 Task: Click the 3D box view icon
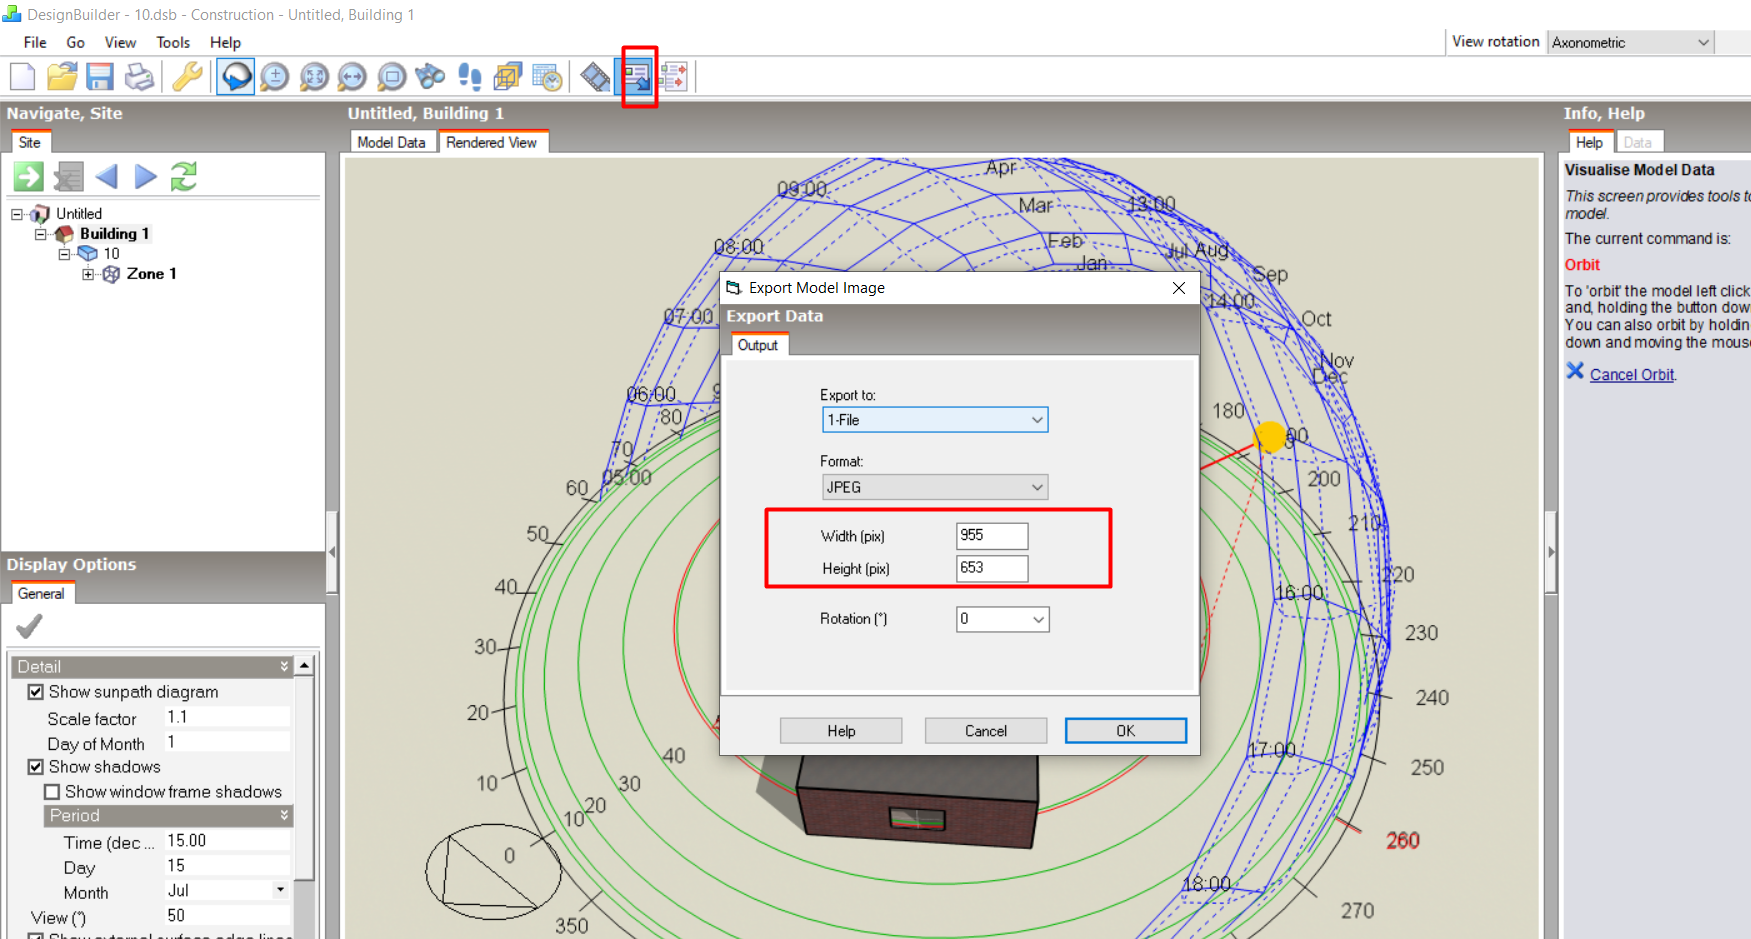(508, 77)
